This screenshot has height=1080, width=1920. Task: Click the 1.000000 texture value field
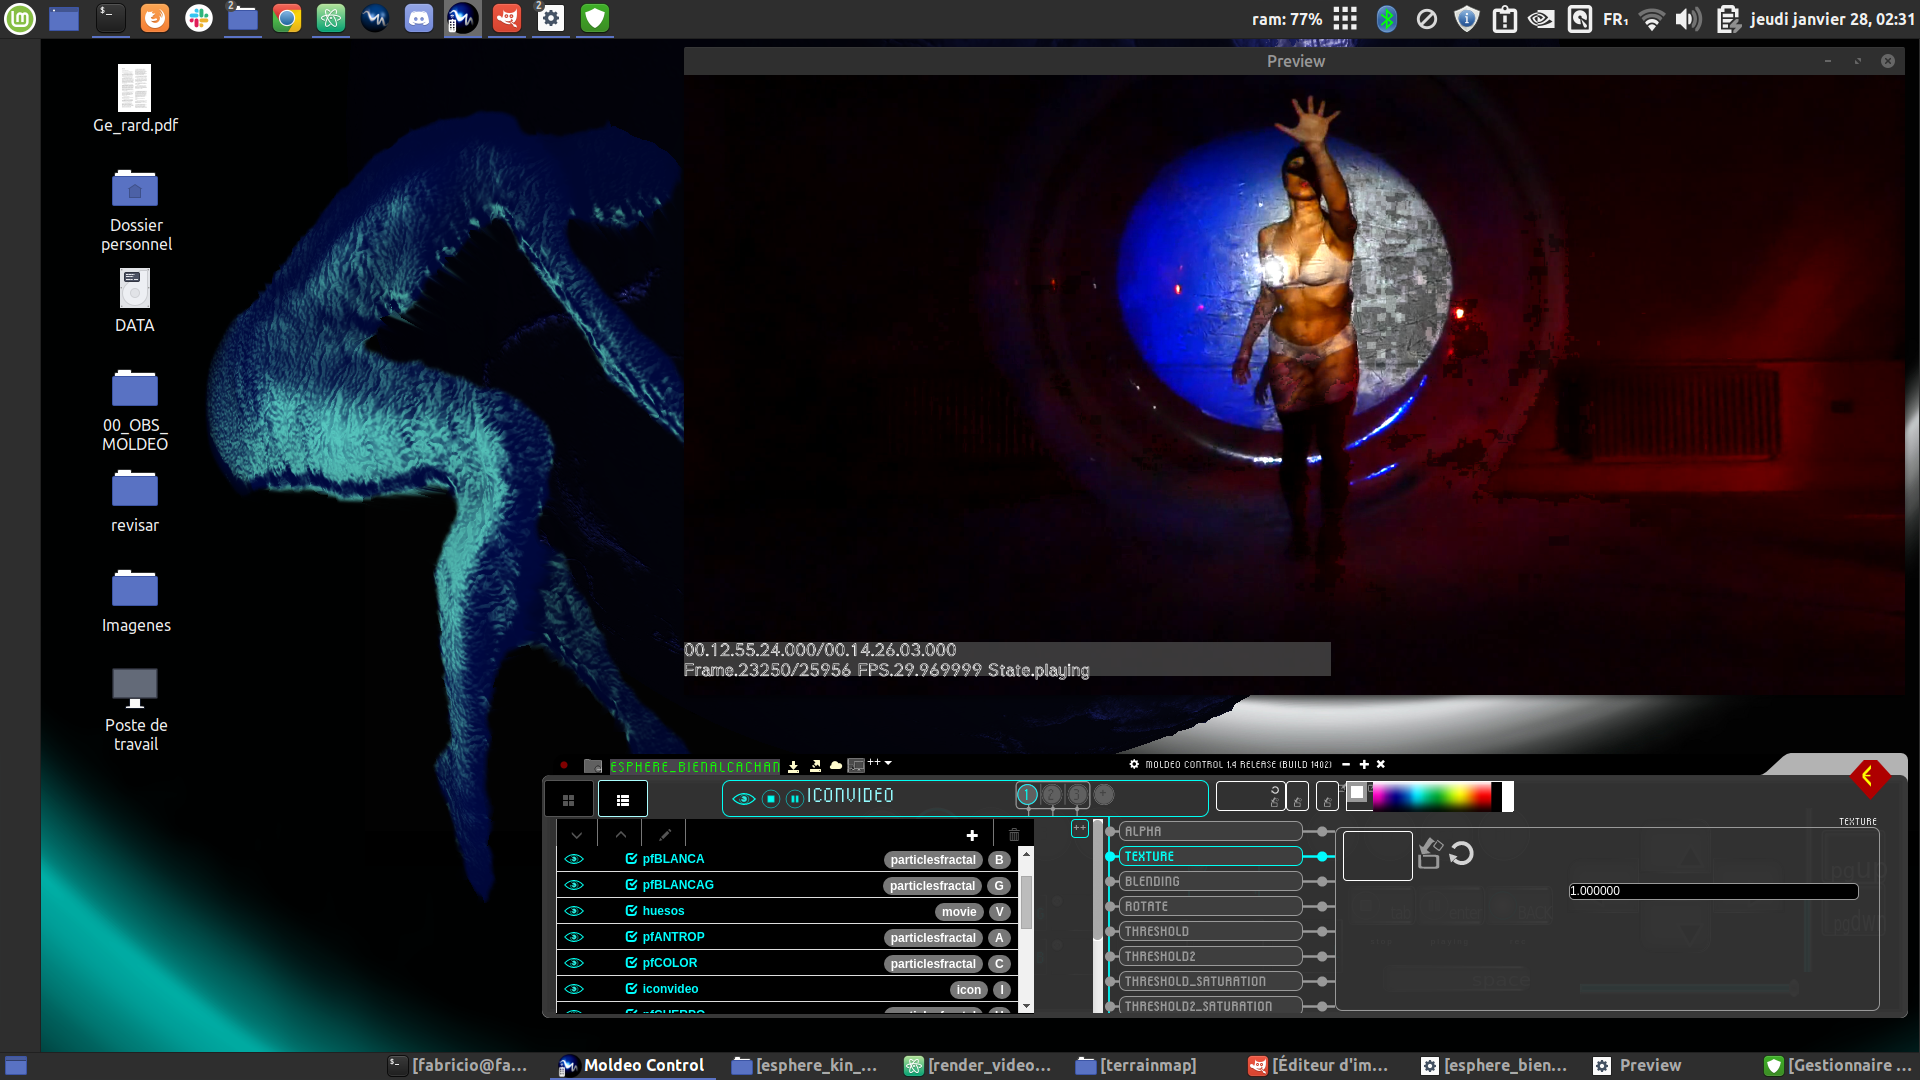click(x=1712, y=891)
